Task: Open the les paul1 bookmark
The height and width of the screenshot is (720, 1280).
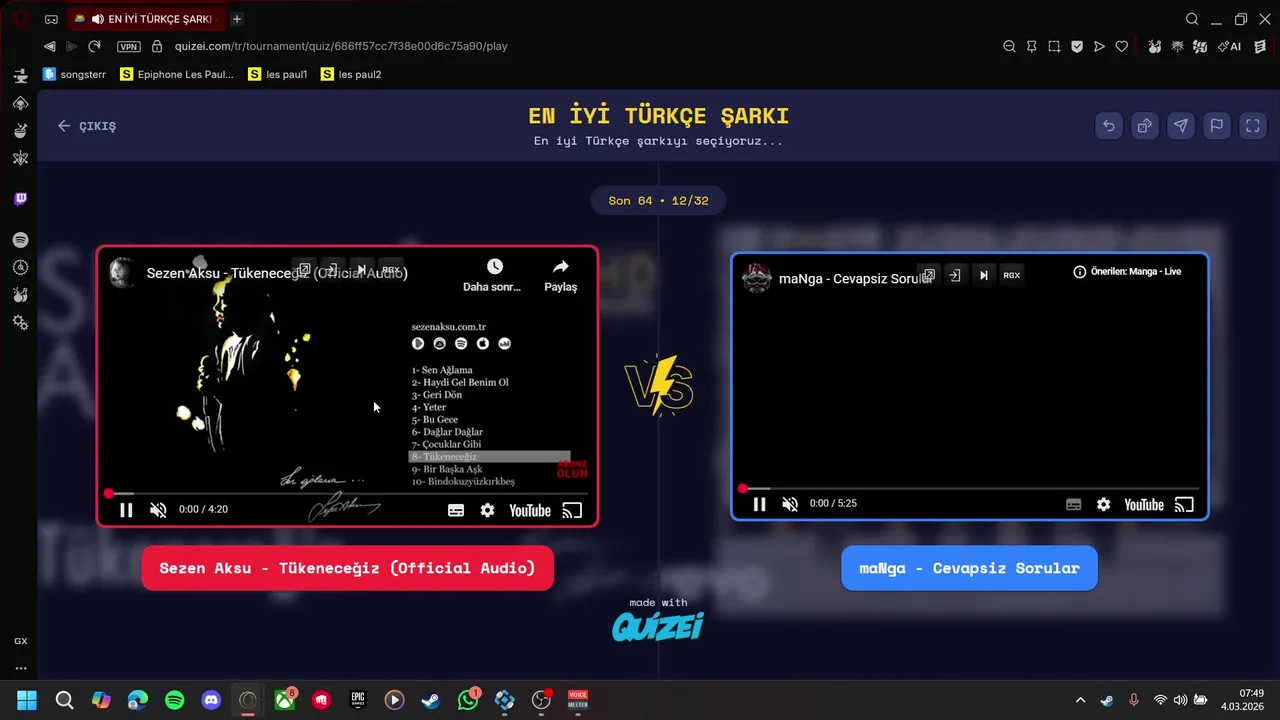Action: tap(279, 74)
